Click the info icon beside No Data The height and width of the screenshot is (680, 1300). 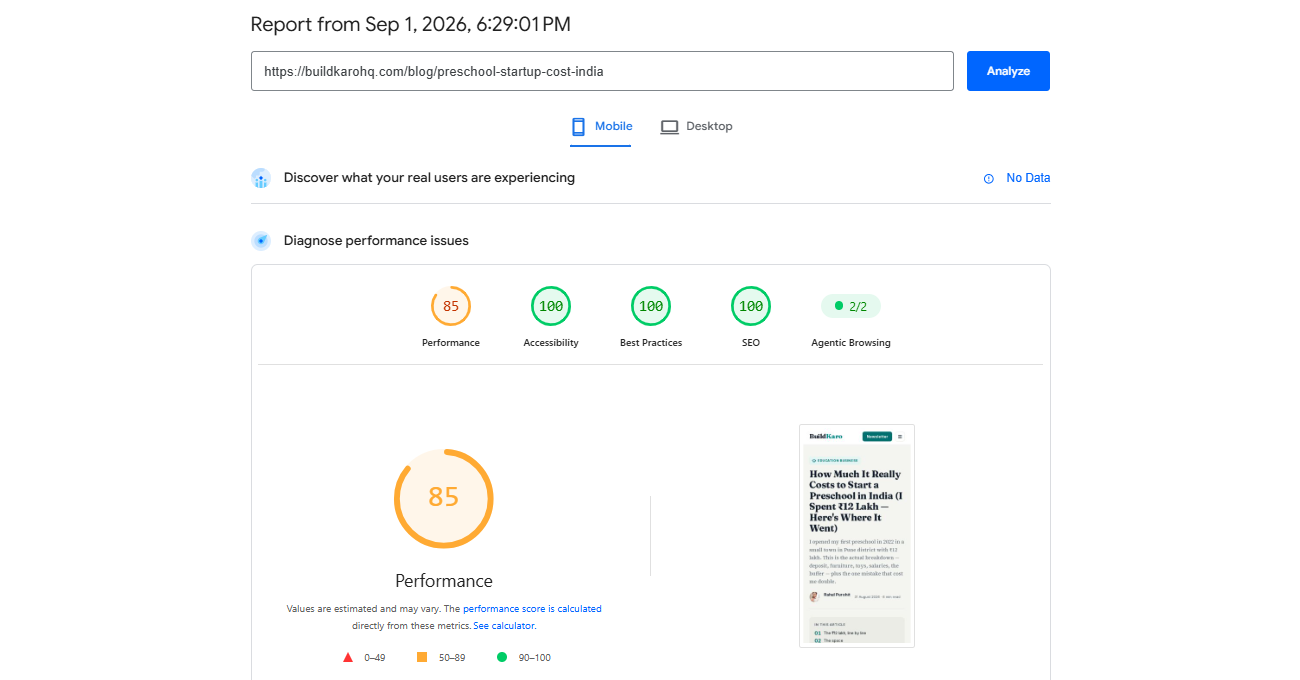point(989,178)
